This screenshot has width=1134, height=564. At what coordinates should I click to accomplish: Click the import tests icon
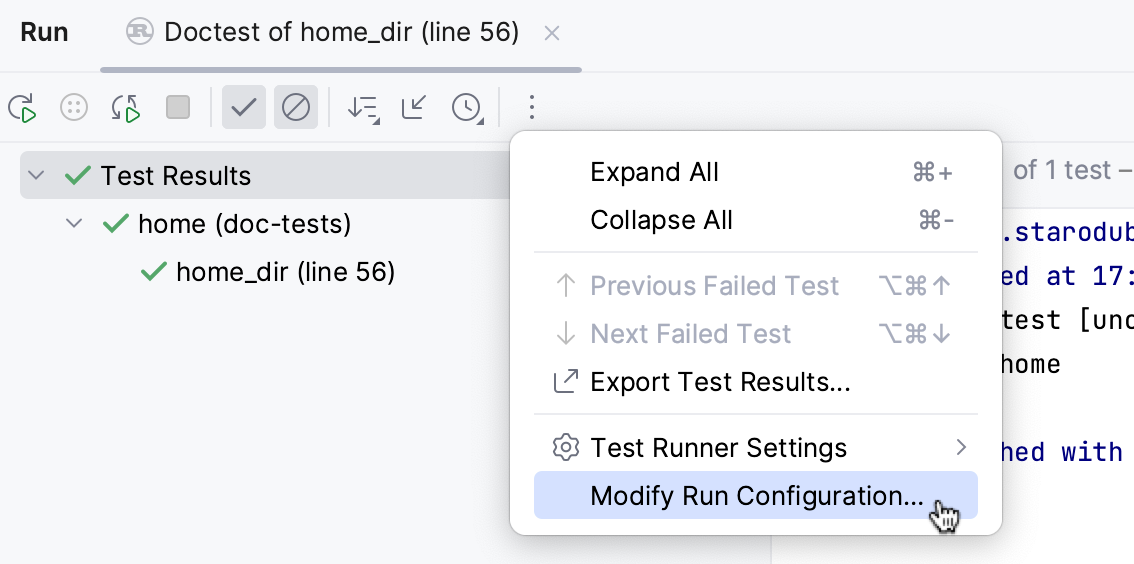(414, 107)
